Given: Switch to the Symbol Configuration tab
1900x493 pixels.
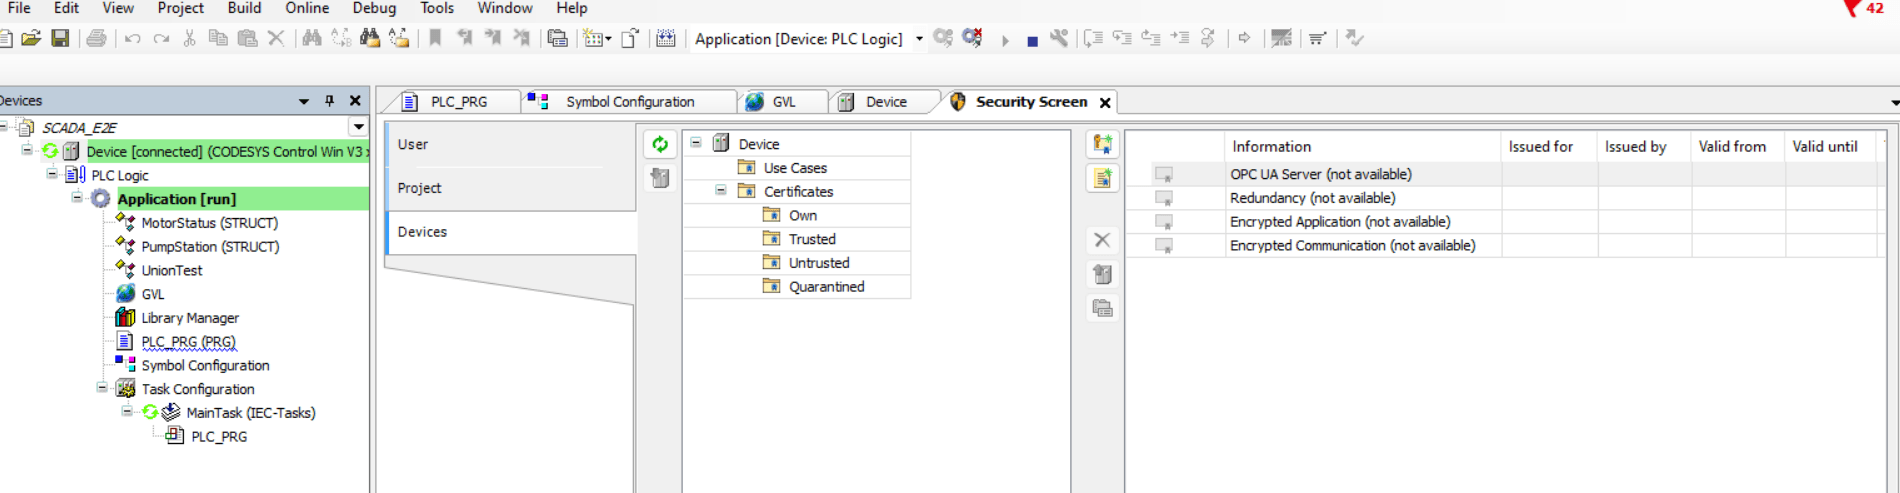Looking at the screenshot, I should [628, 102].
